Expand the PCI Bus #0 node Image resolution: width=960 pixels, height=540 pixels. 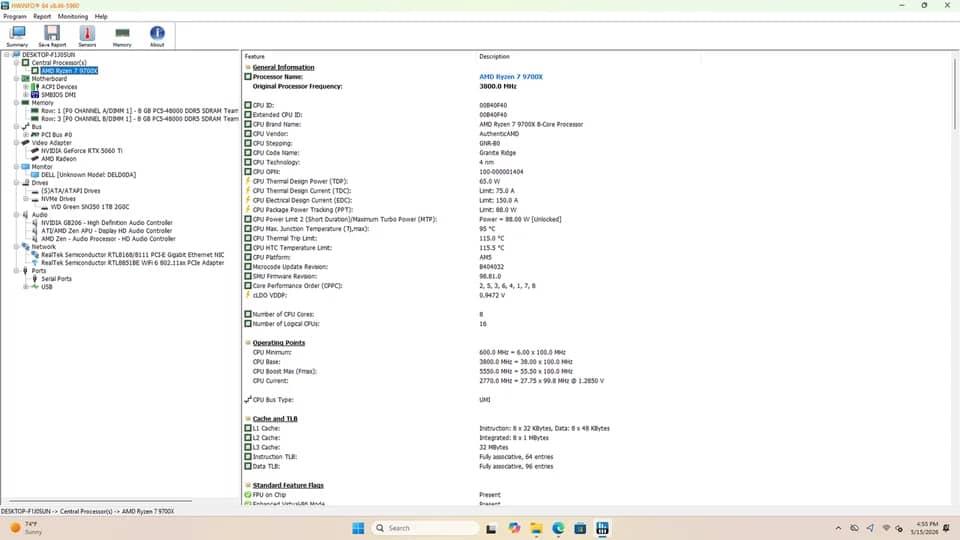click(26, 135)
